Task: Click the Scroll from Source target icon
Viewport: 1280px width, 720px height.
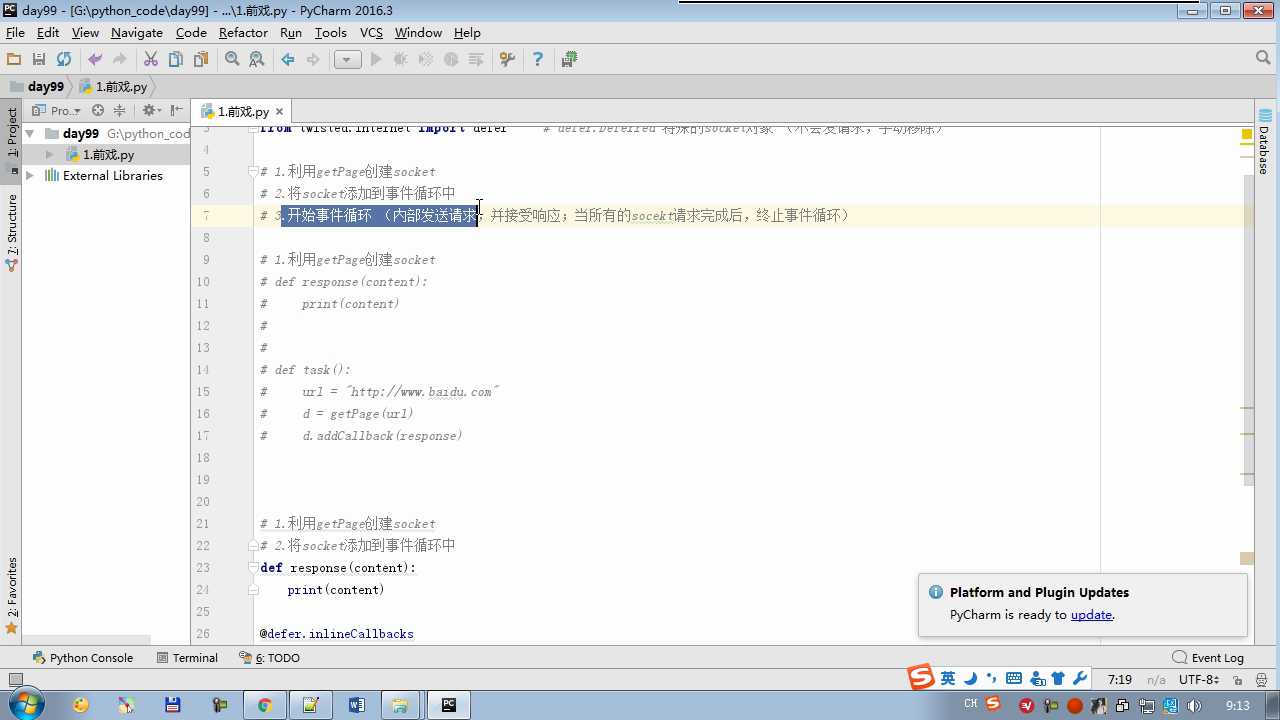Action: 98,111
